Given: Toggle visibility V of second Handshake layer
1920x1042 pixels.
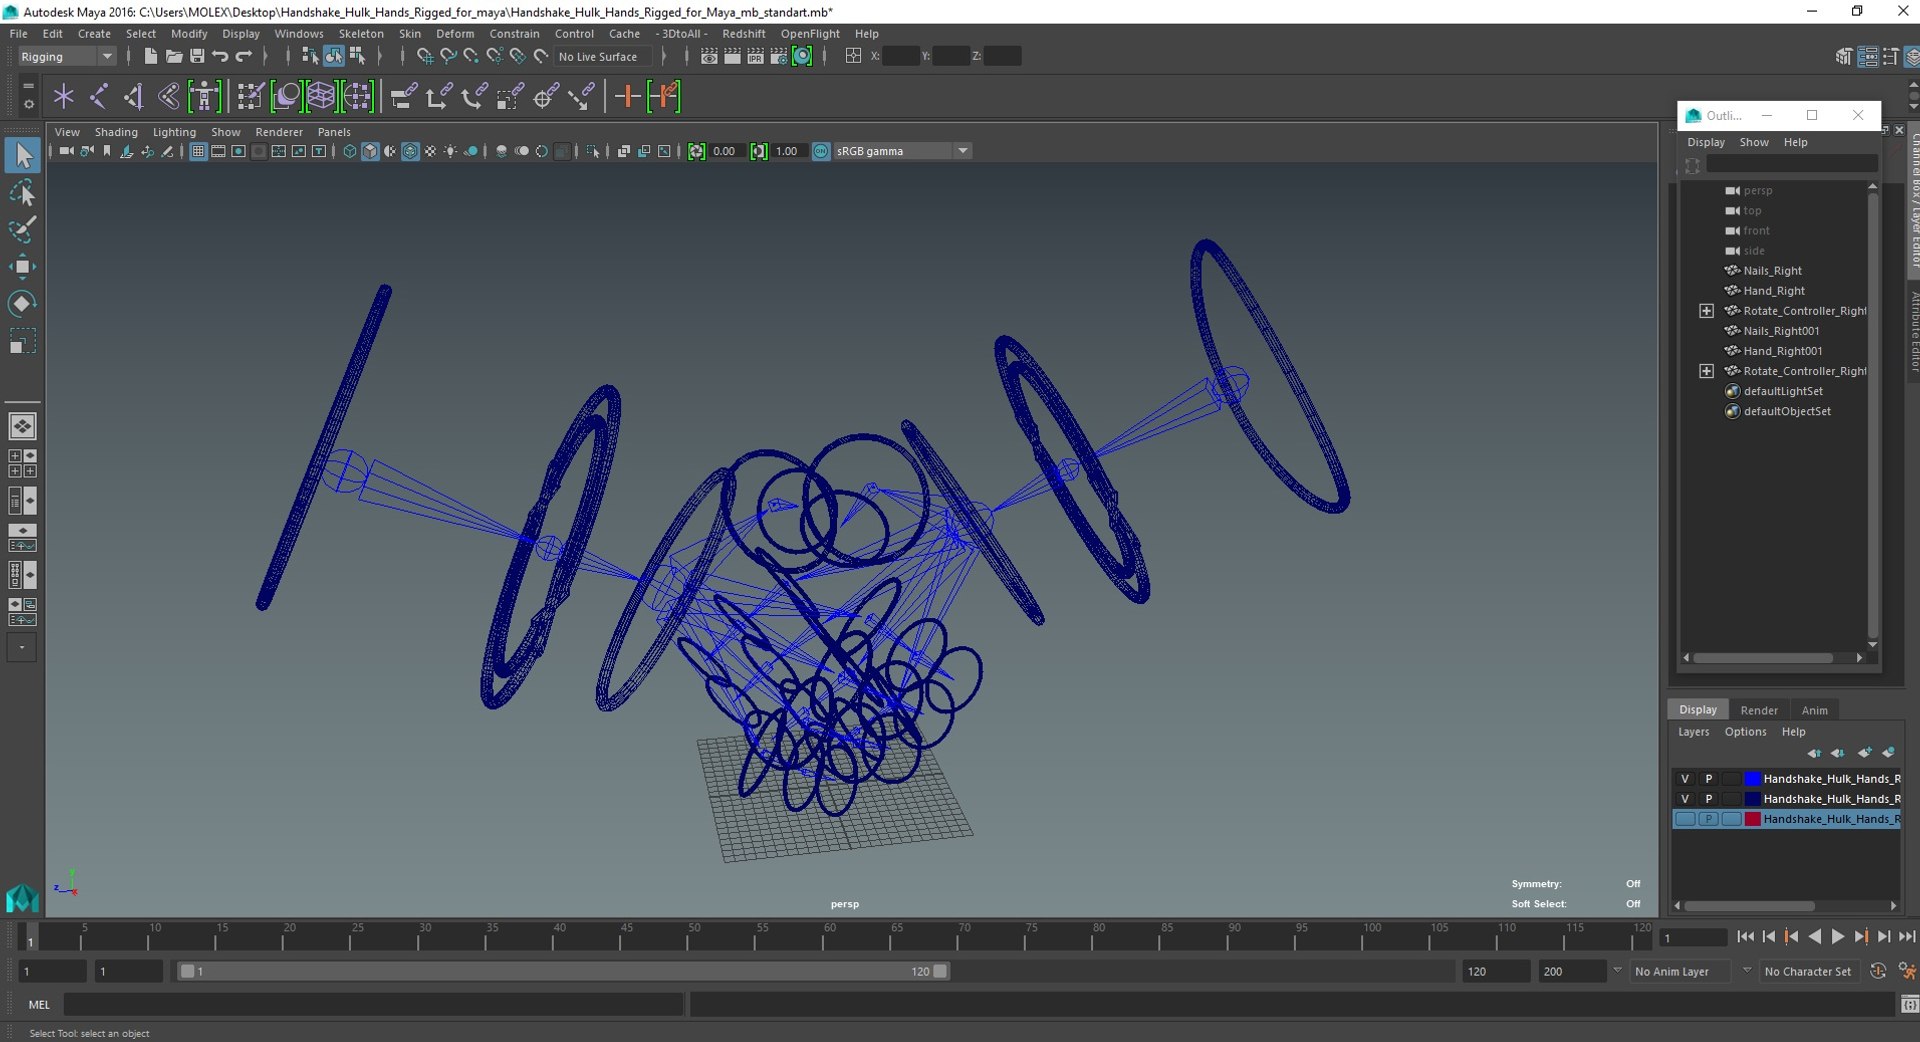Looking at the screenshot, I should coord(1685,799).
